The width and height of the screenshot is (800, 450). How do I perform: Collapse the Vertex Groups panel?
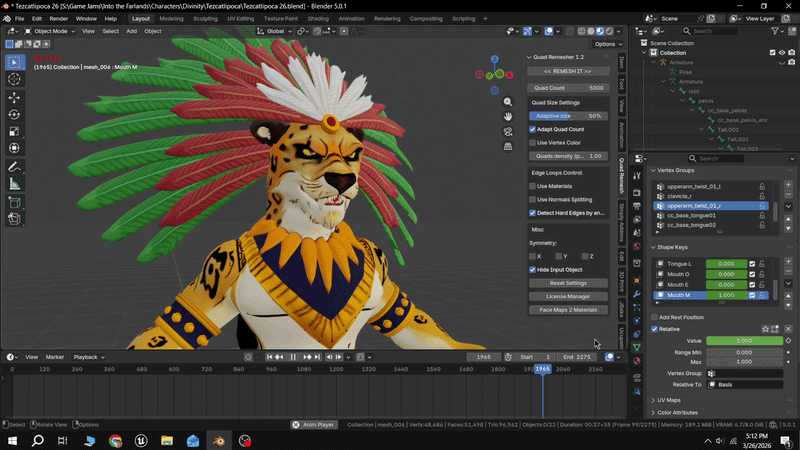[653, 170]
